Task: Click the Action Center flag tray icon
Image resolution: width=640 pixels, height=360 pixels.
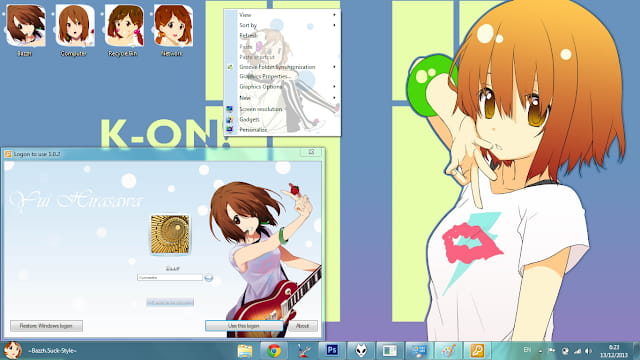Action: [552, 351]
